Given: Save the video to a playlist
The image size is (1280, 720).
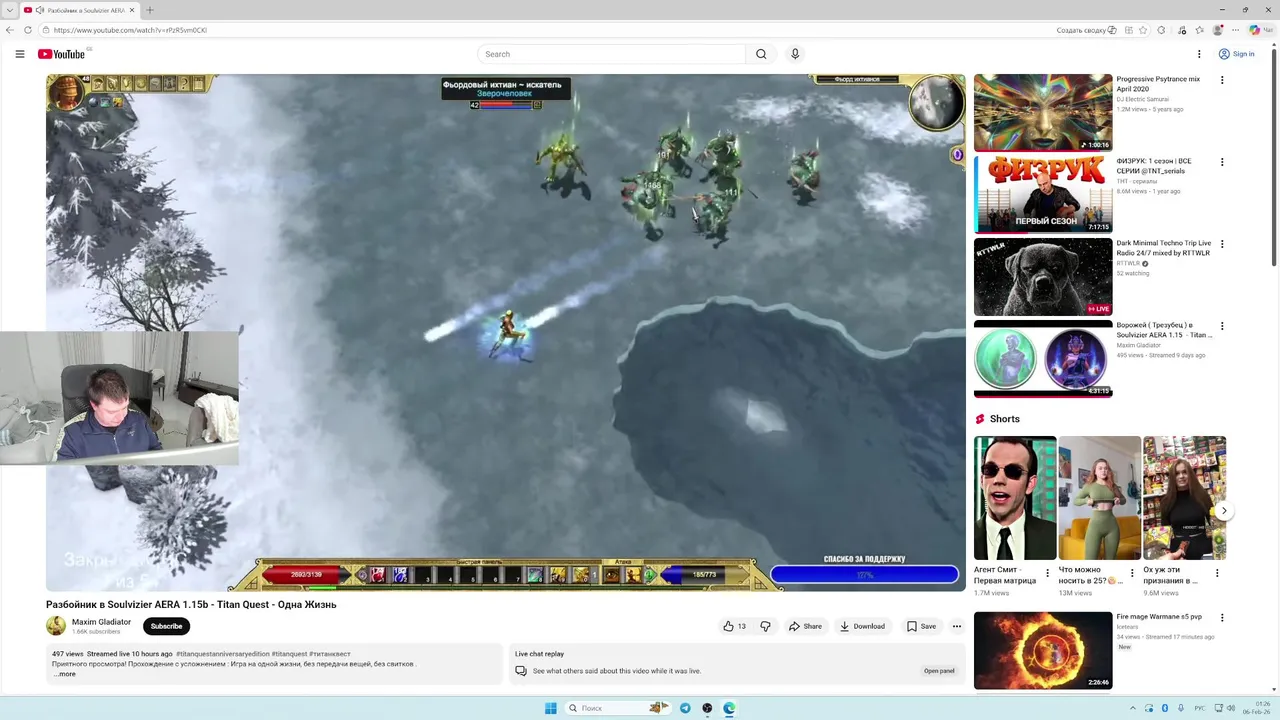Looking at the screenshot, I should pyautogui.click(x=921, y=626).
